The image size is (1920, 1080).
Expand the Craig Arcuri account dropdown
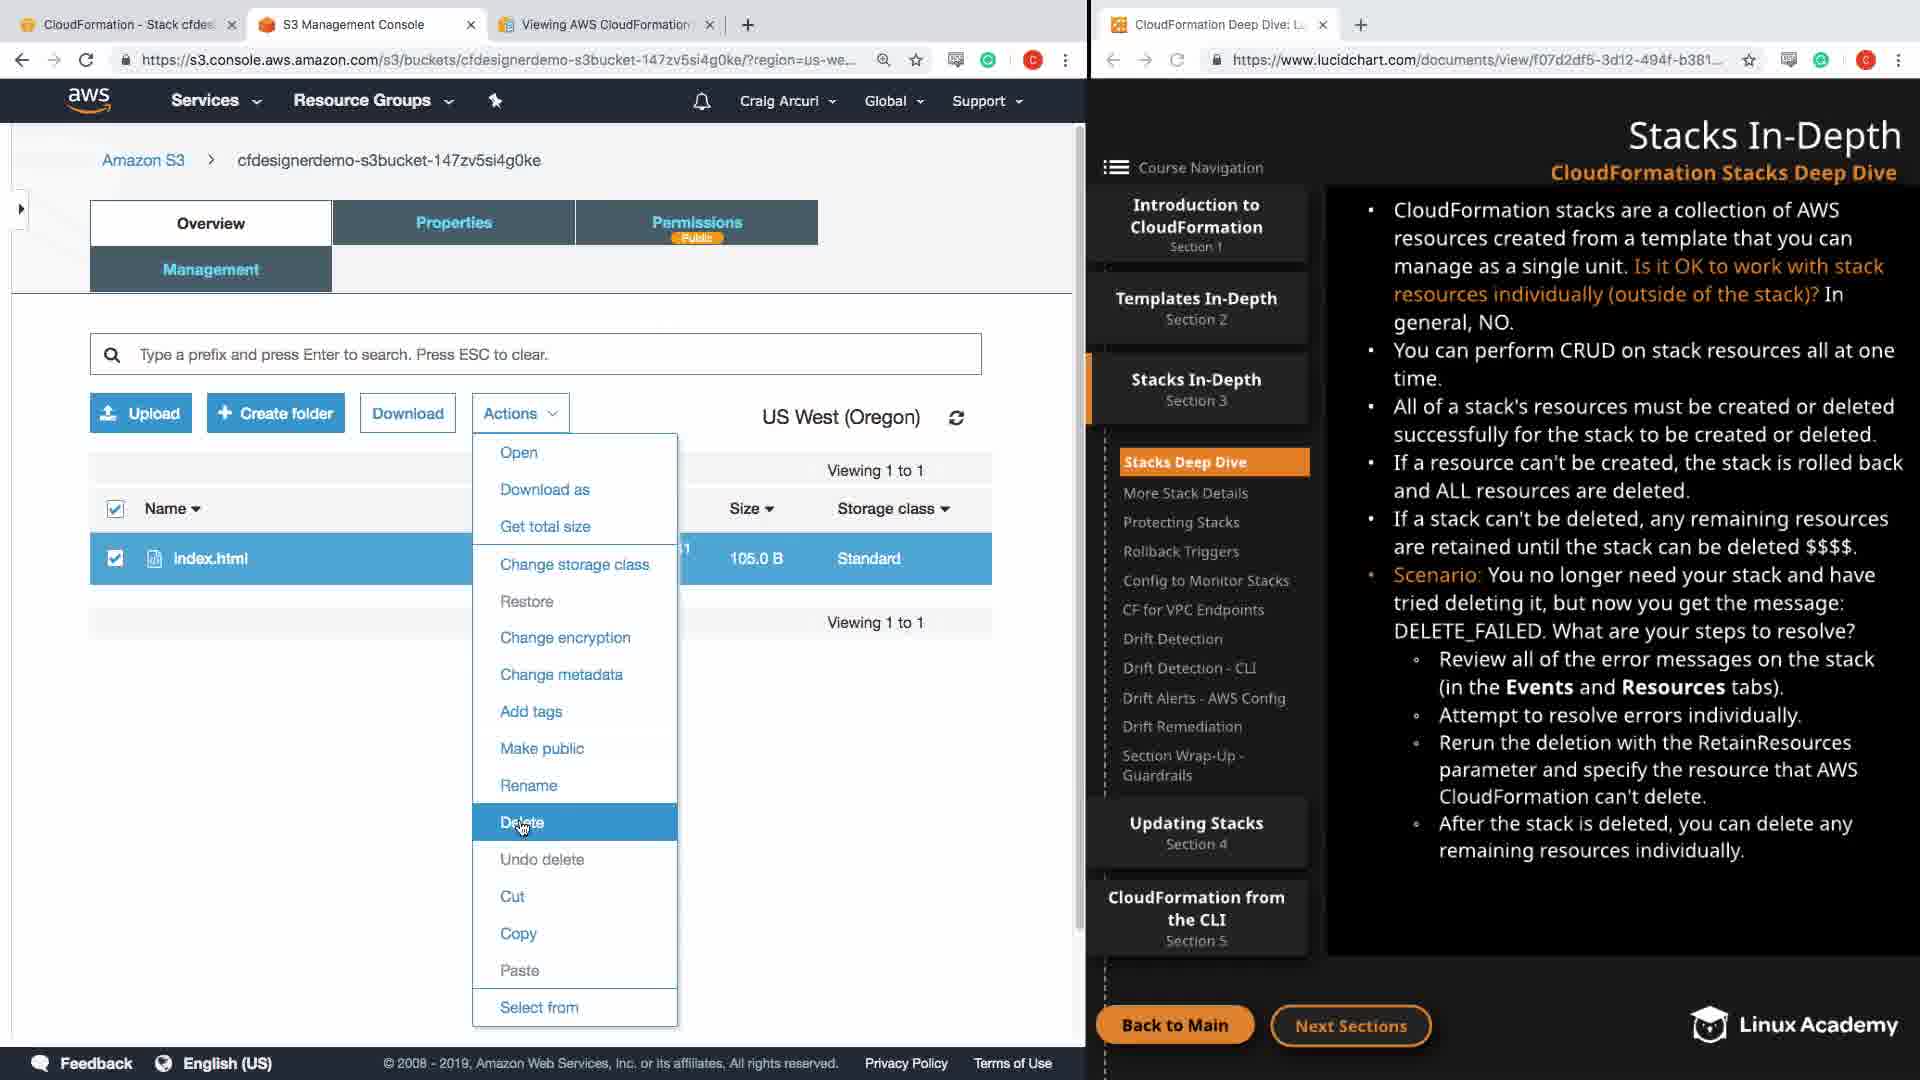point(787,101)
